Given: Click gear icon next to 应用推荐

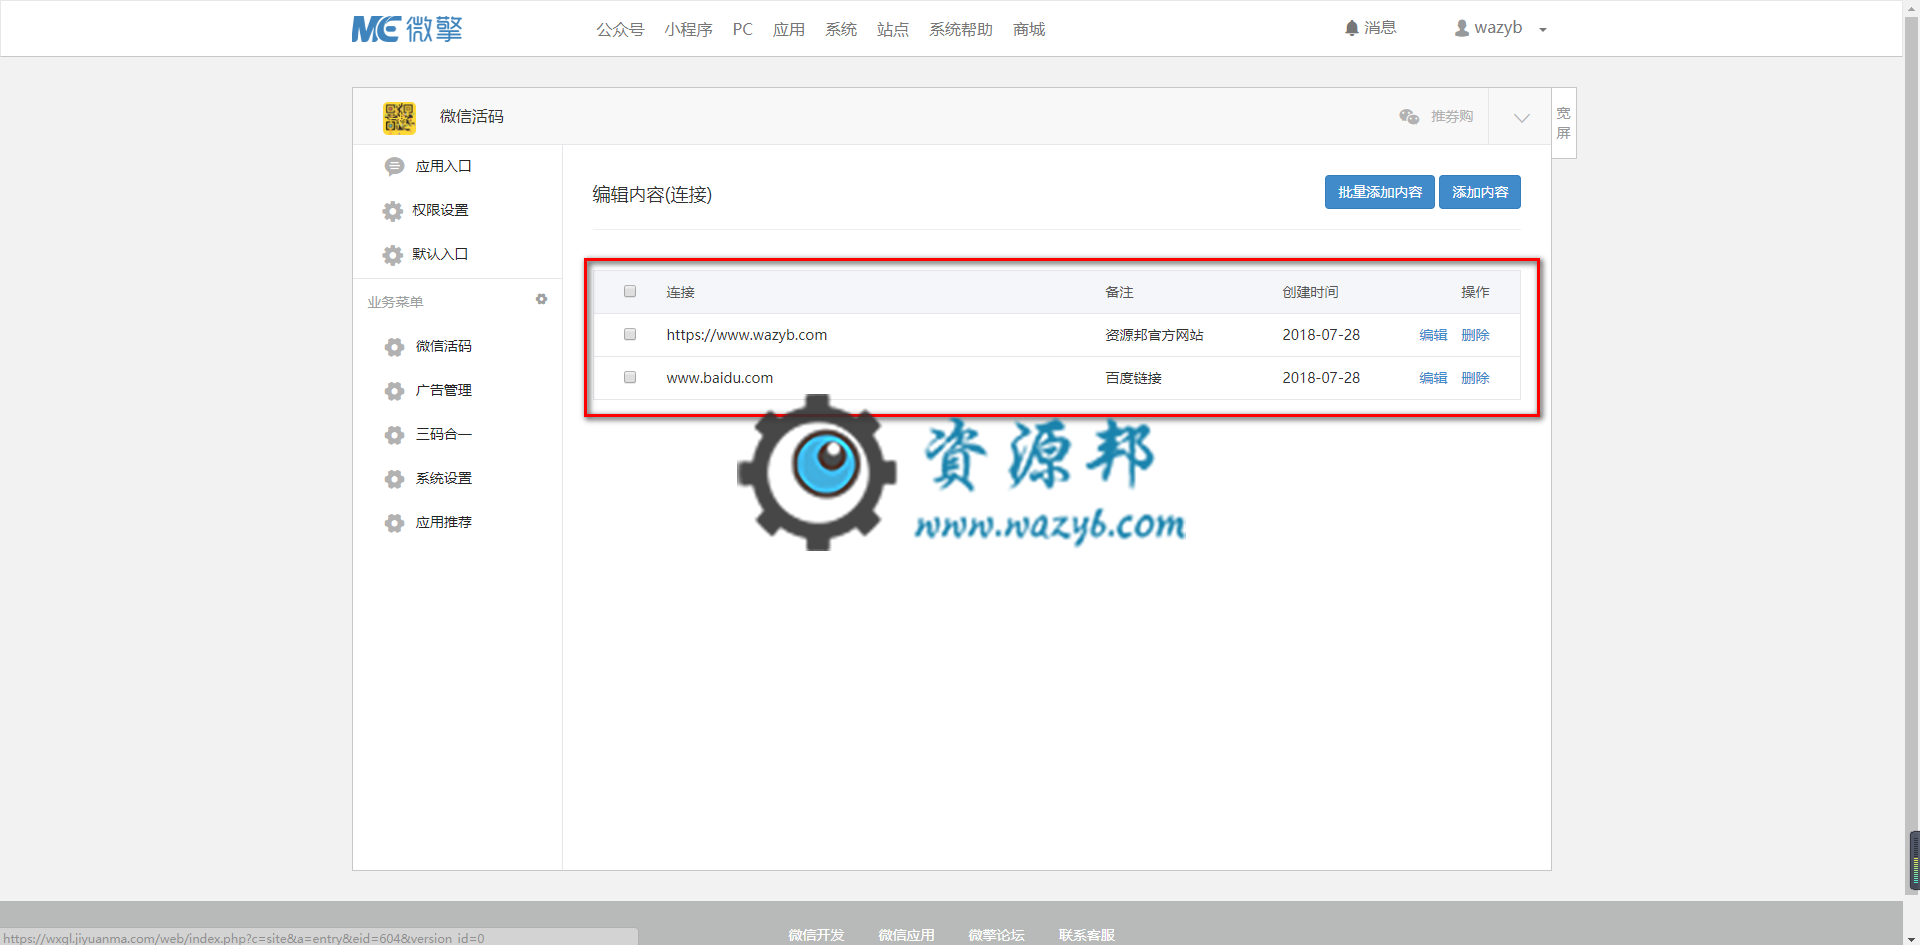Looking at the screenshot, I should point(394,523).
